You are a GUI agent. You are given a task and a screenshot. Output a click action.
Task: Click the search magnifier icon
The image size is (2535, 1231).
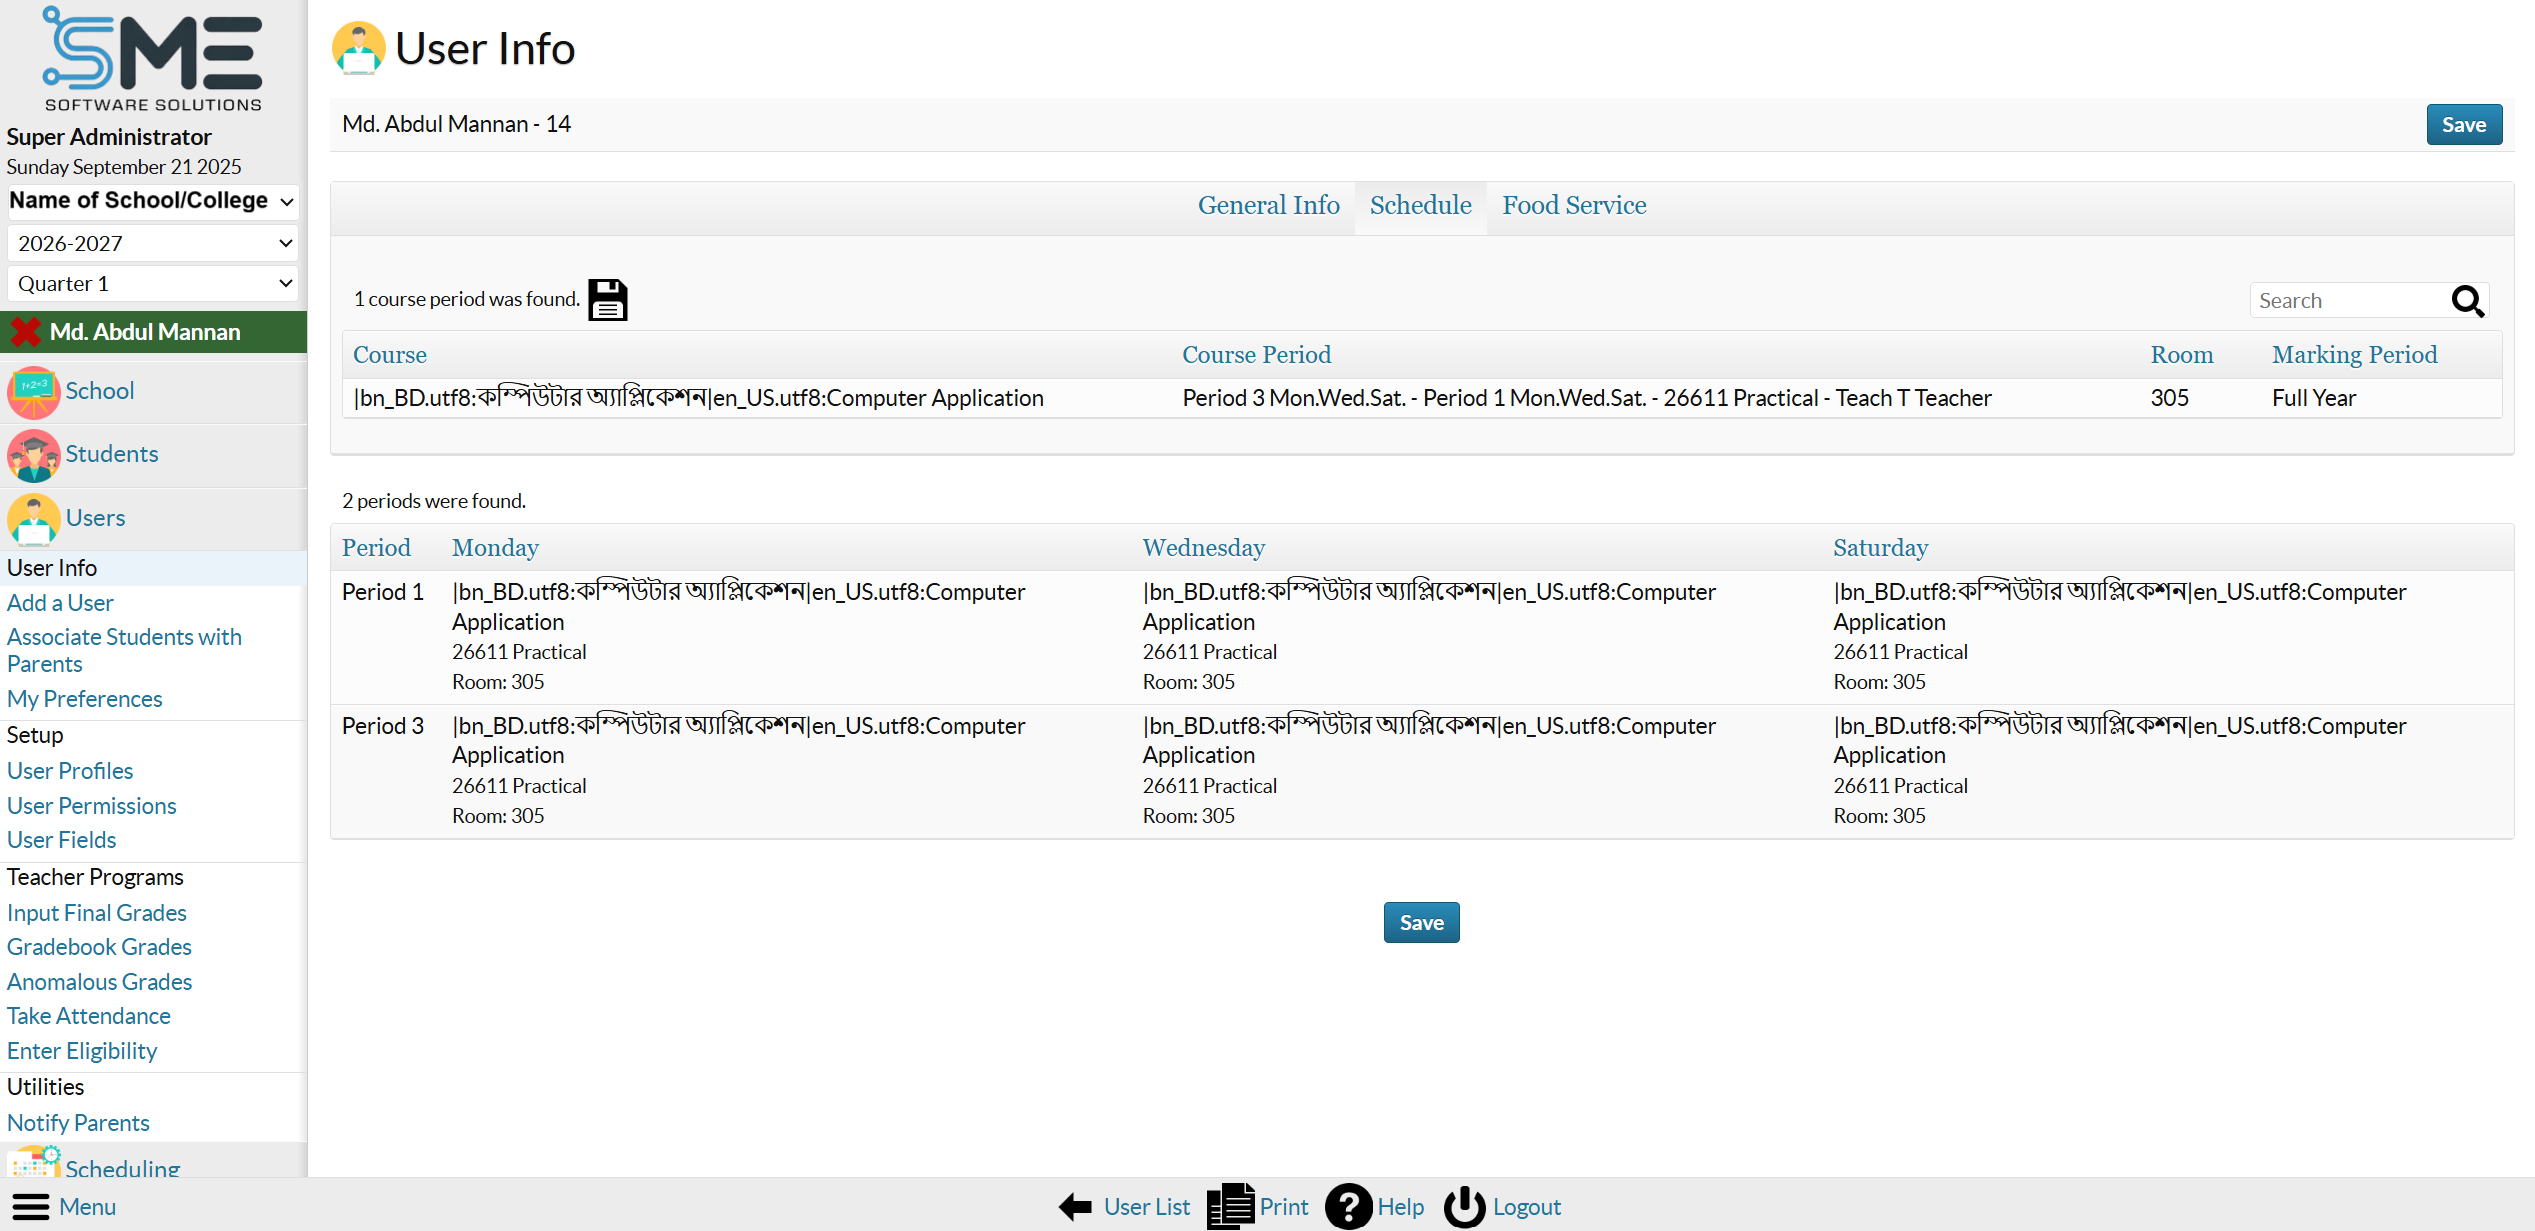pos(2467,301)
